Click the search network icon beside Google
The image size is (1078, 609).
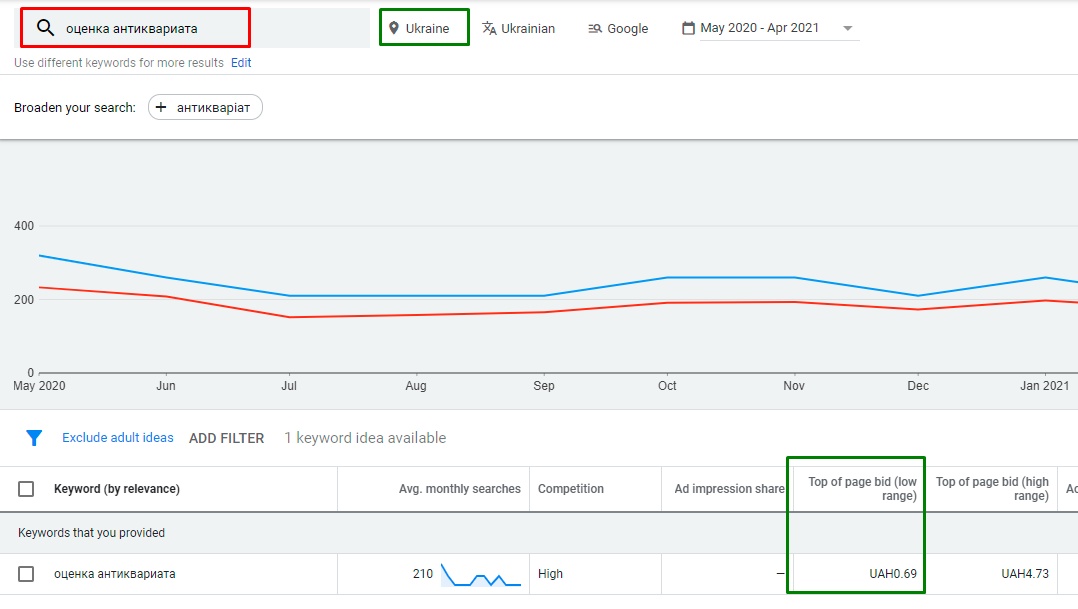[x=595, y=29]
